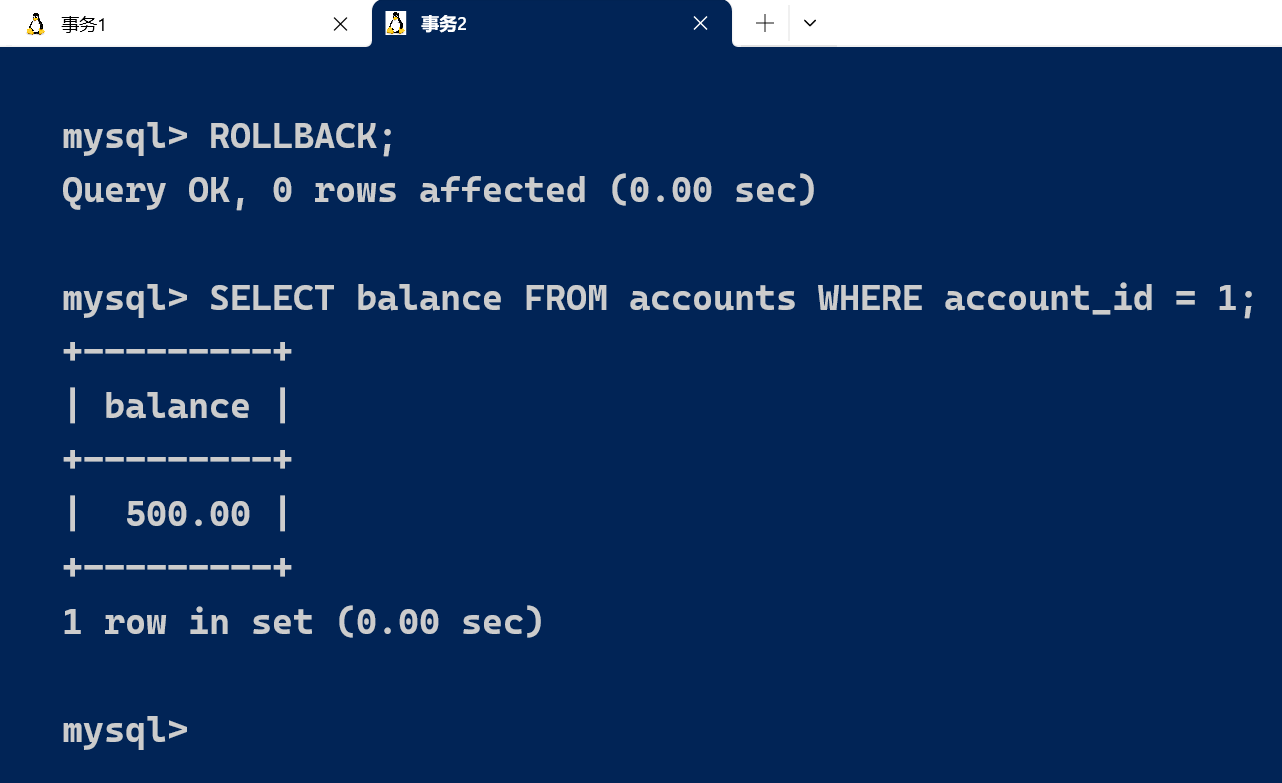Screen dimensions: 1282x783
Task: Click "account_id" in the SELECT statement
Action: click(1048, 298)
